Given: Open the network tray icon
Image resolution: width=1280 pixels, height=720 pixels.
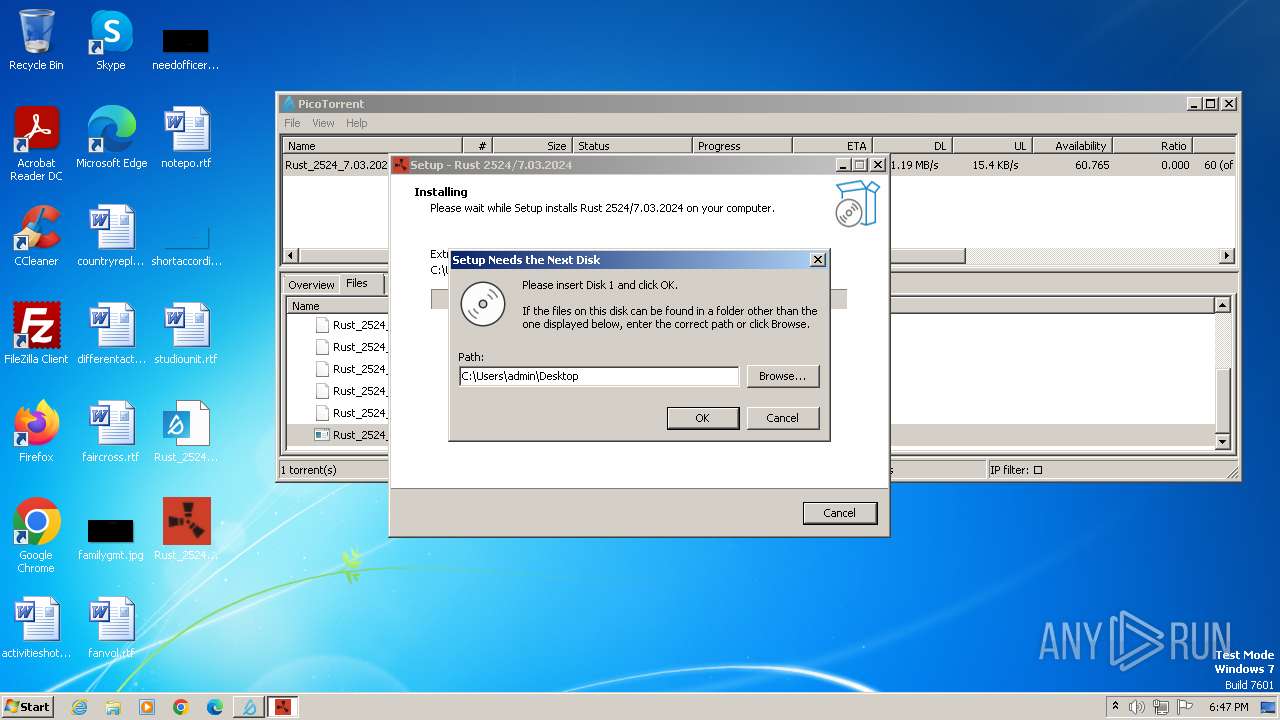Looking at the screenshot, I should [x=1162, y=707].
